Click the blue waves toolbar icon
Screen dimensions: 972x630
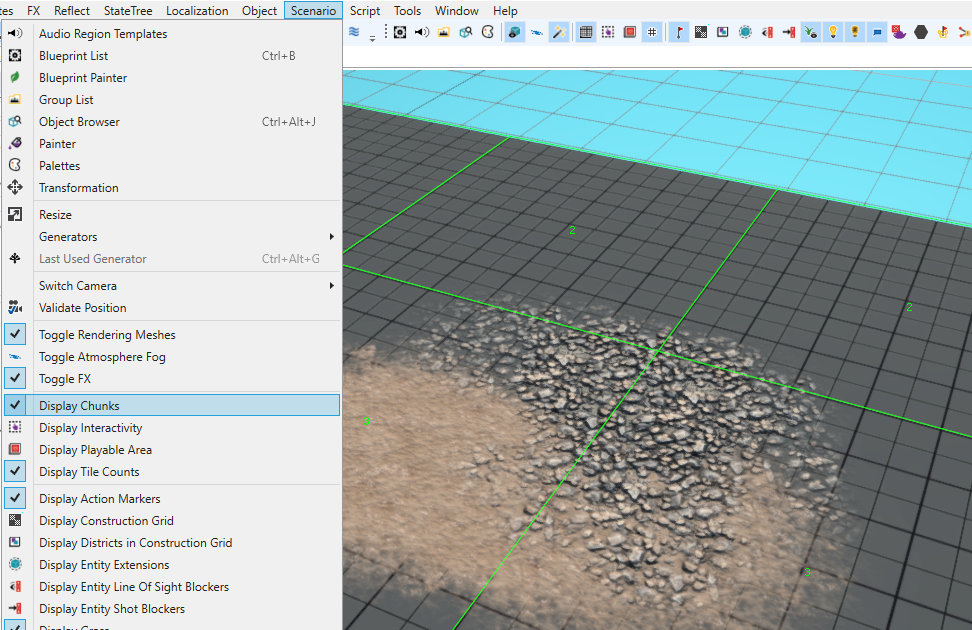point(354,32)
